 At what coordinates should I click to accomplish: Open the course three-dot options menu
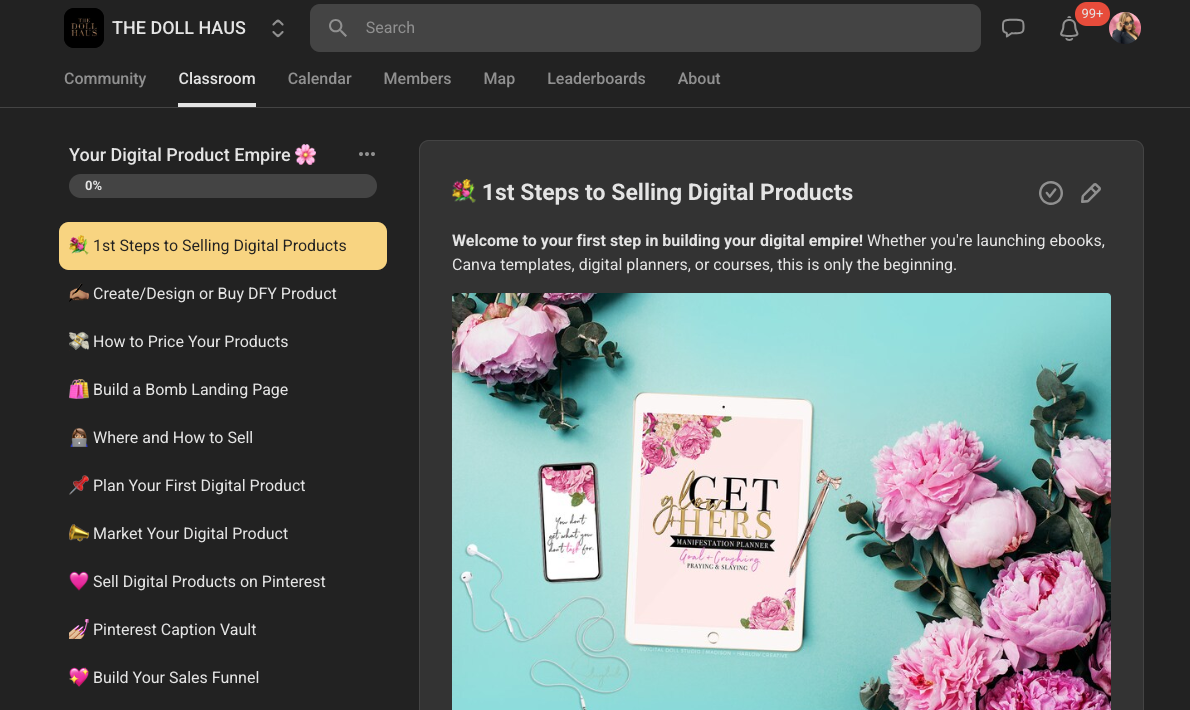coord(367,154)
